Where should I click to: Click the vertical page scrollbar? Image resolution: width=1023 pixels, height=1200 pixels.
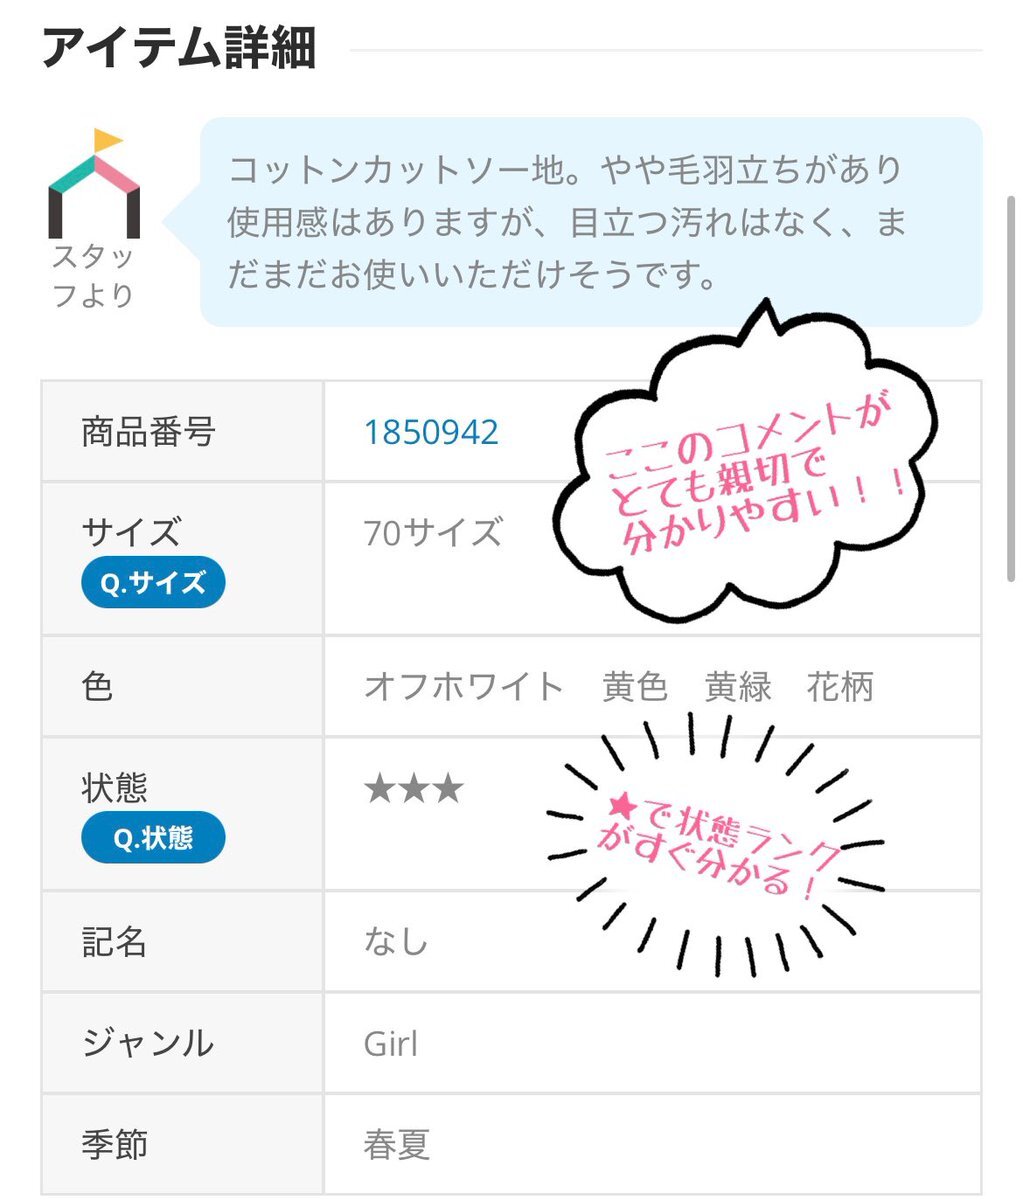[x=1010, y=388]
